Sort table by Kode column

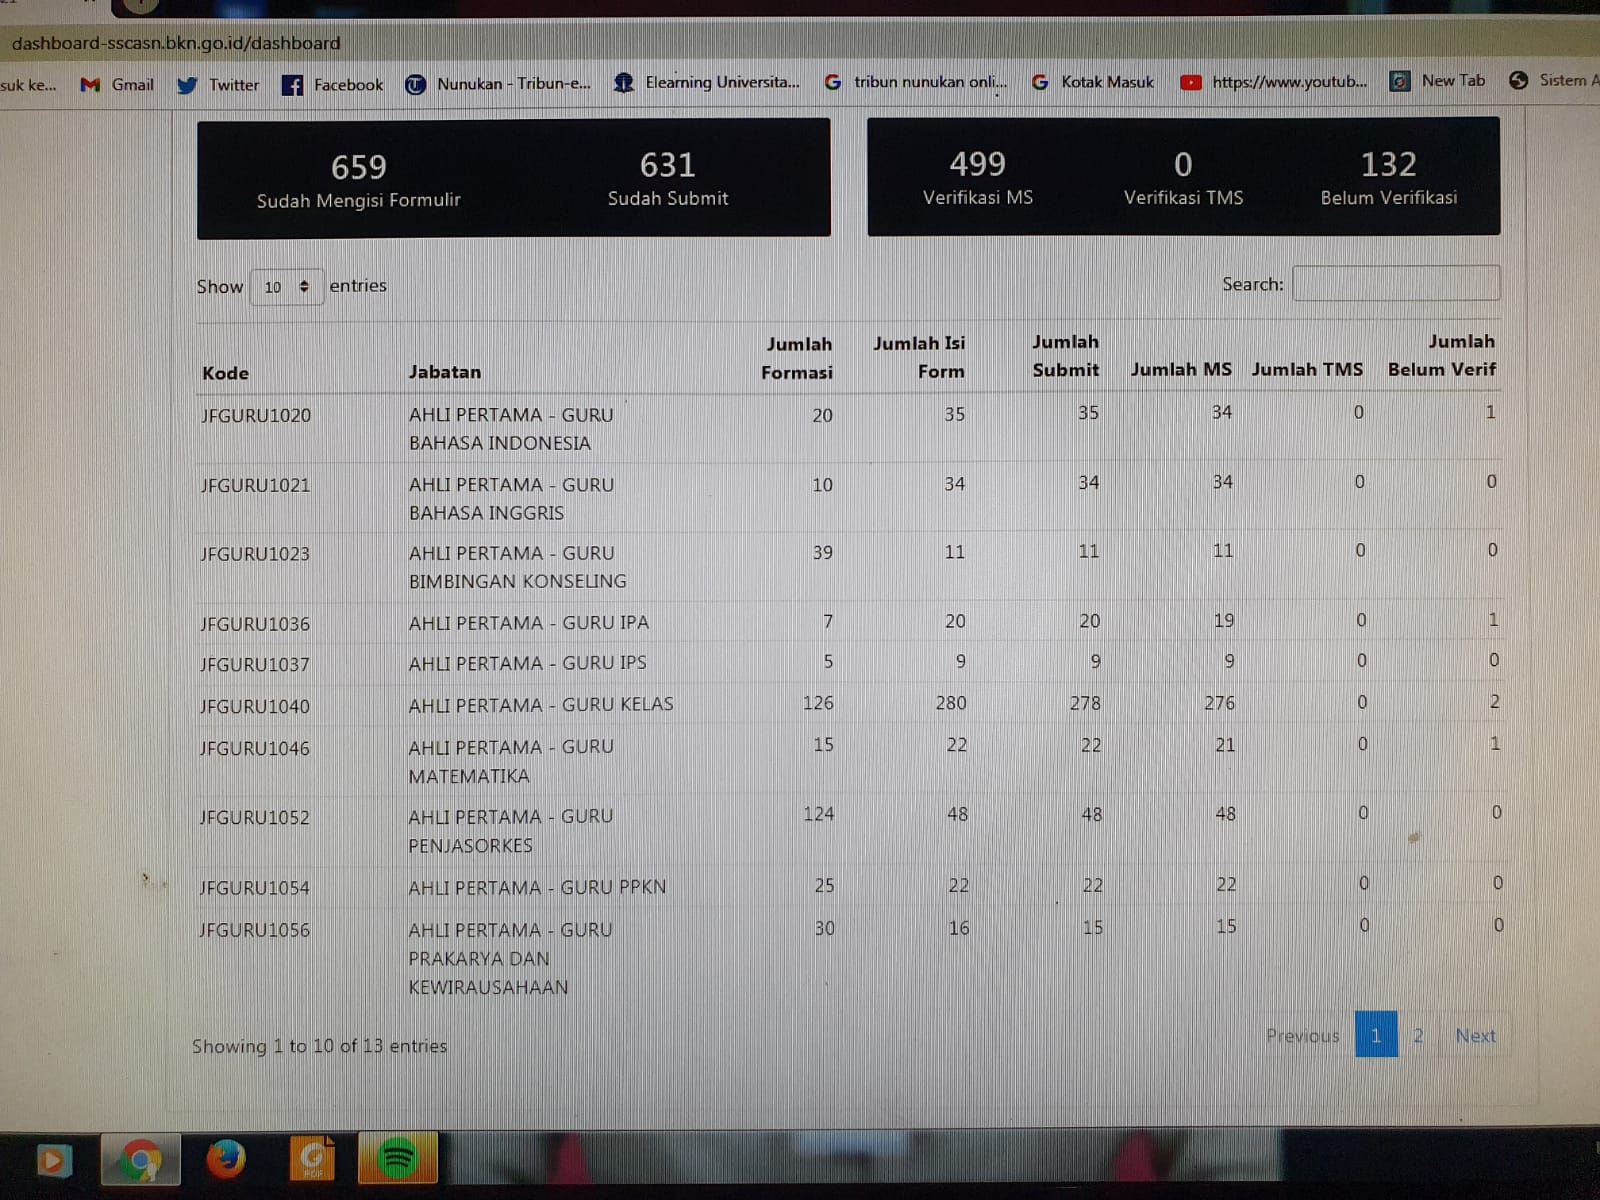pyautogui.click(x=226, y=373)
